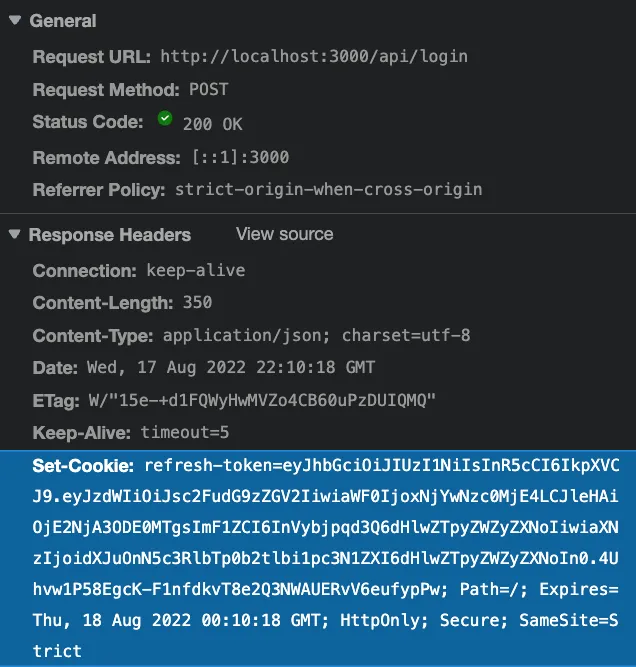
Task: Select the Remote Address value
Action: [241, 157]
